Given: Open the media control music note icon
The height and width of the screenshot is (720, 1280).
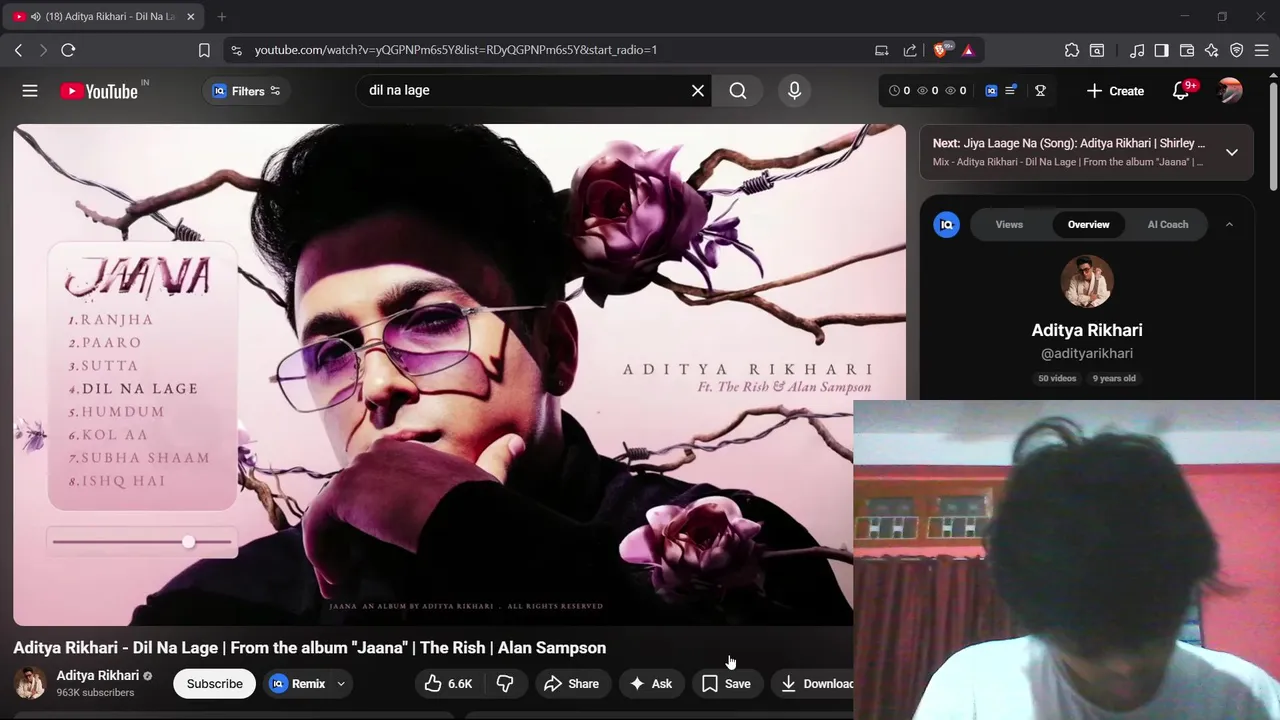Looking at the screenshot, I should [1137, 50].
